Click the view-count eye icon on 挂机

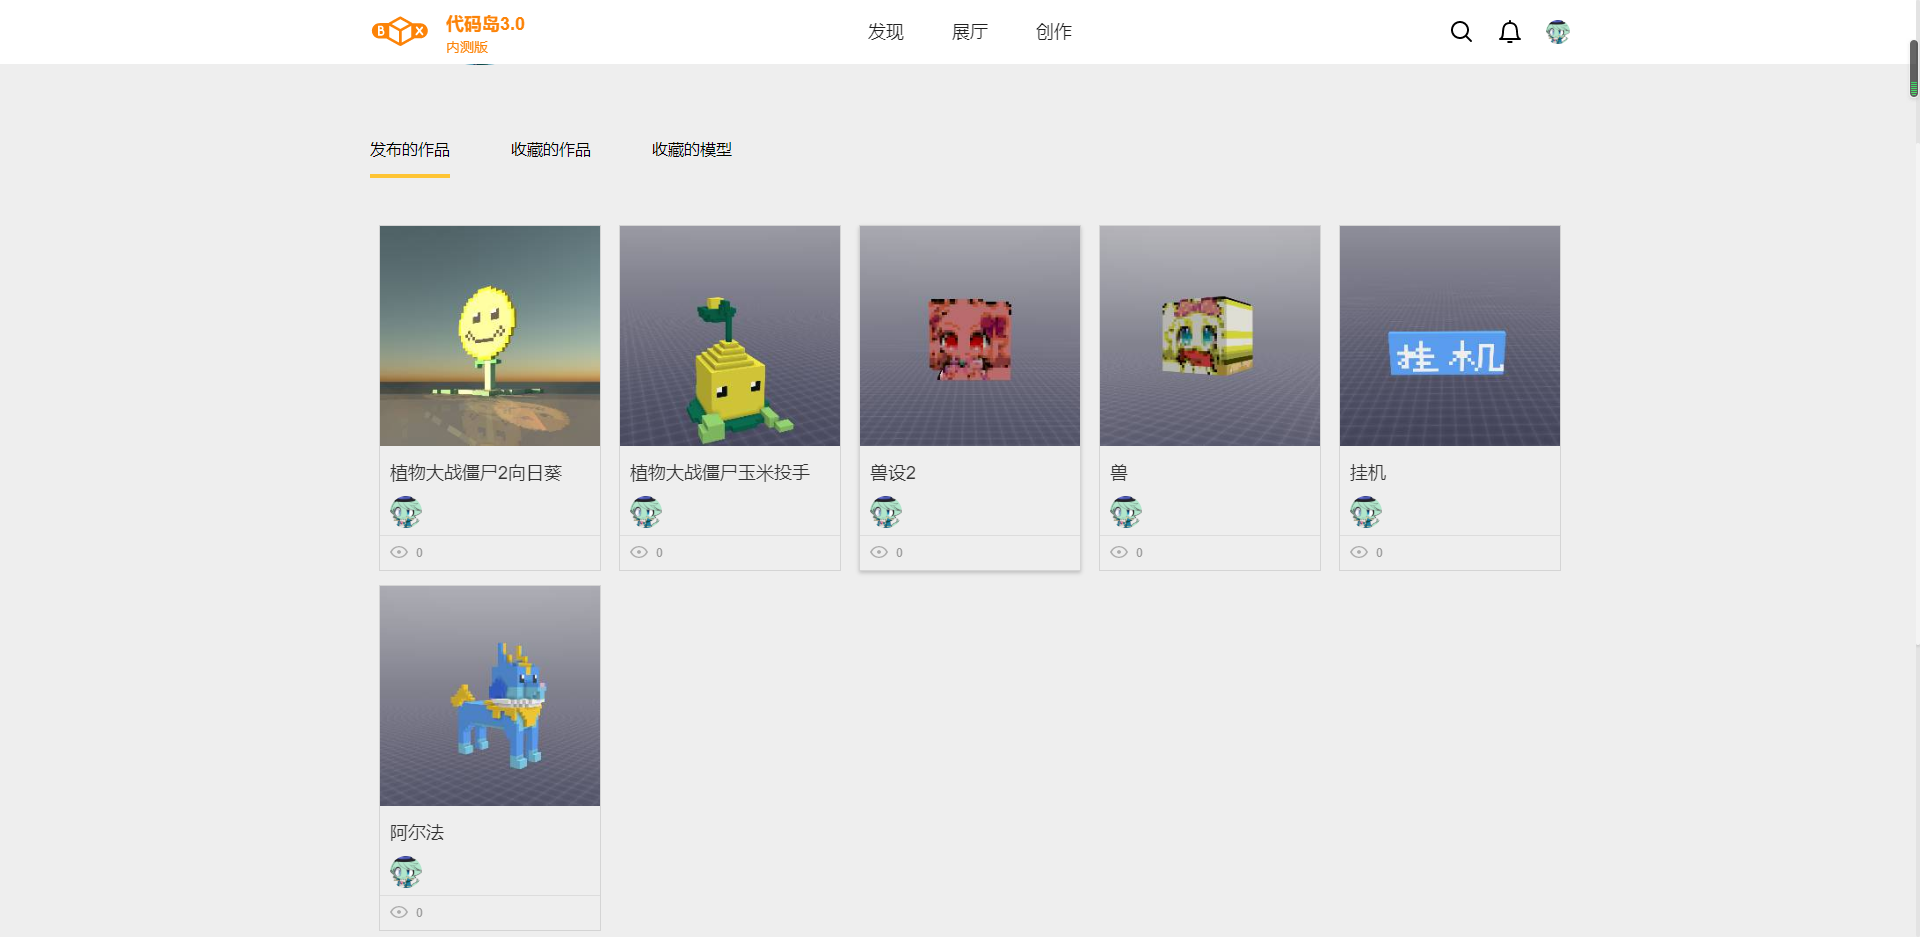point(1359,552)
